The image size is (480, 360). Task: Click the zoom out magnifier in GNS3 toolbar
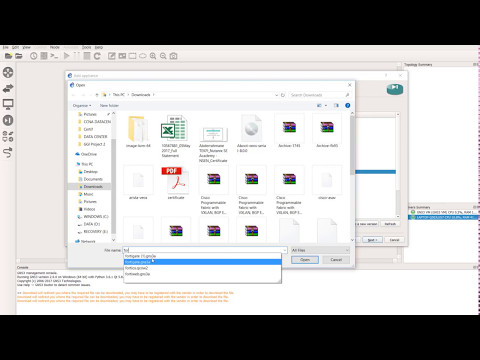(163, 56)
